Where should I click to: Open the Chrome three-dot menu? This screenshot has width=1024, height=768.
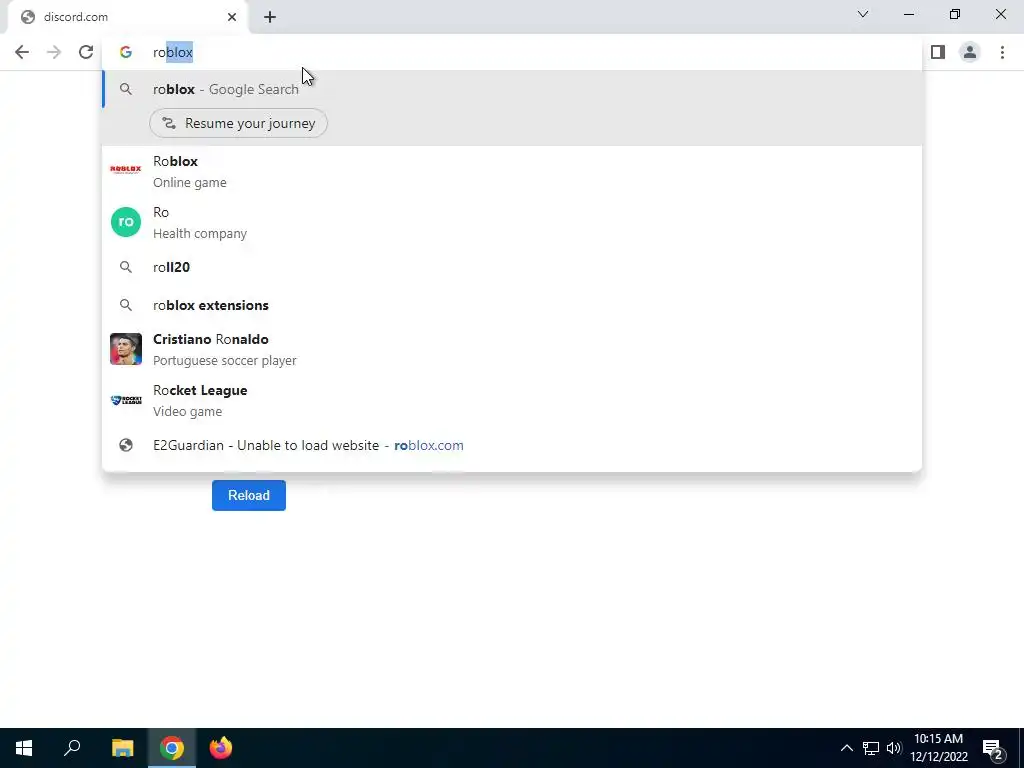(x=1002, y=52)
